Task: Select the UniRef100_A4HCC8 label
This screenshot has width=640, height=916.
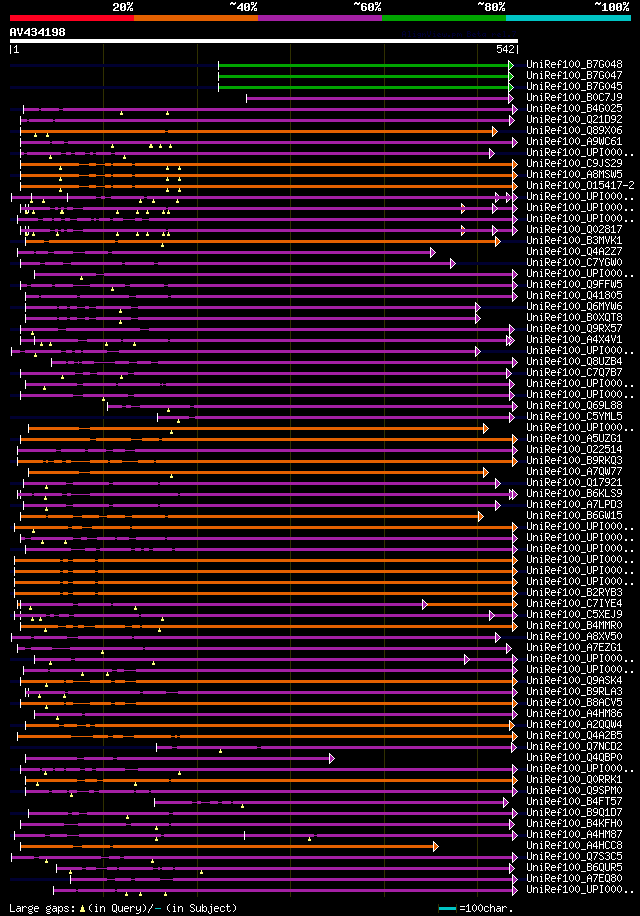Action: (574, 845)
